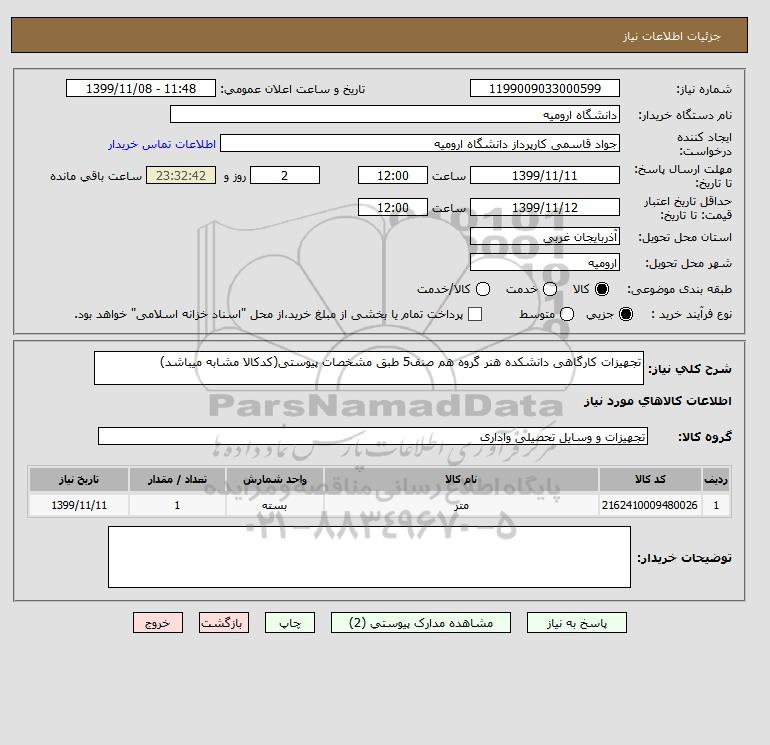
Task: Click the نام کالا column header
Action: point(461,479)
